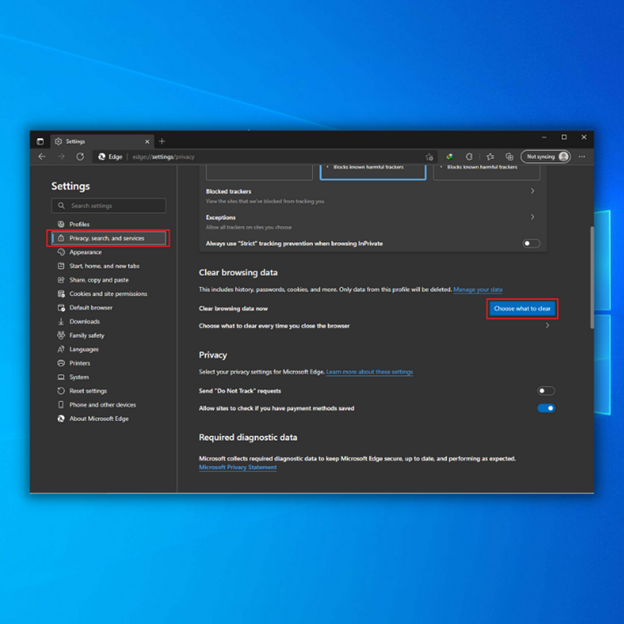Open the Settings and more ellipsis menu
Viewport: 624px width, 624px height.
582,157
